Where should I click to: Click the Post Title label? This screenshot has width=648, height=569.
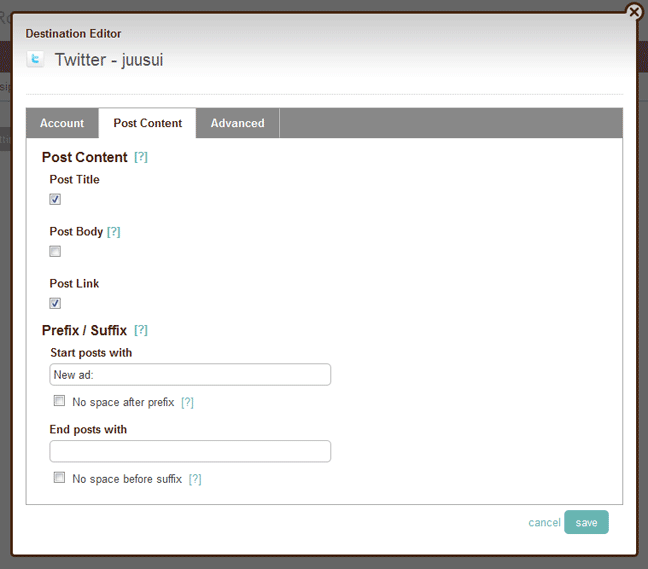click(x=74, y=179)
